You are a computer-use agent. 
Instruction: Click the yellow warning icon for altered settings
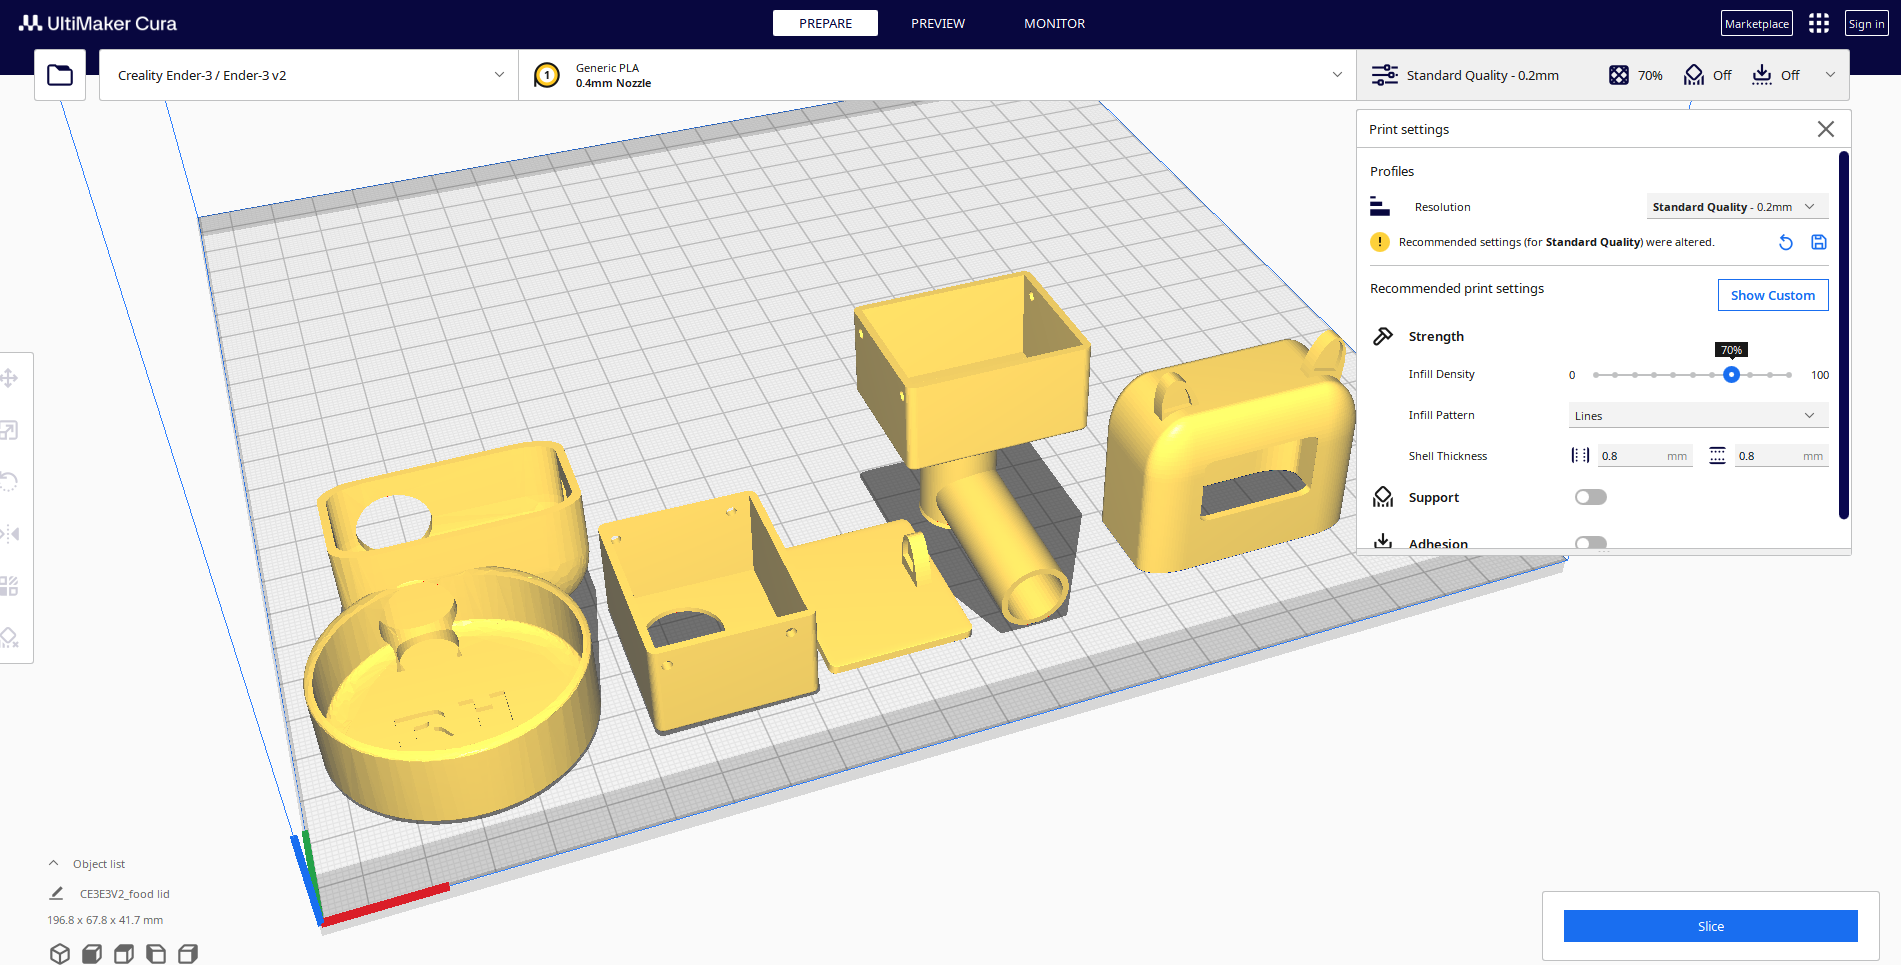(x=1380, y=242)
